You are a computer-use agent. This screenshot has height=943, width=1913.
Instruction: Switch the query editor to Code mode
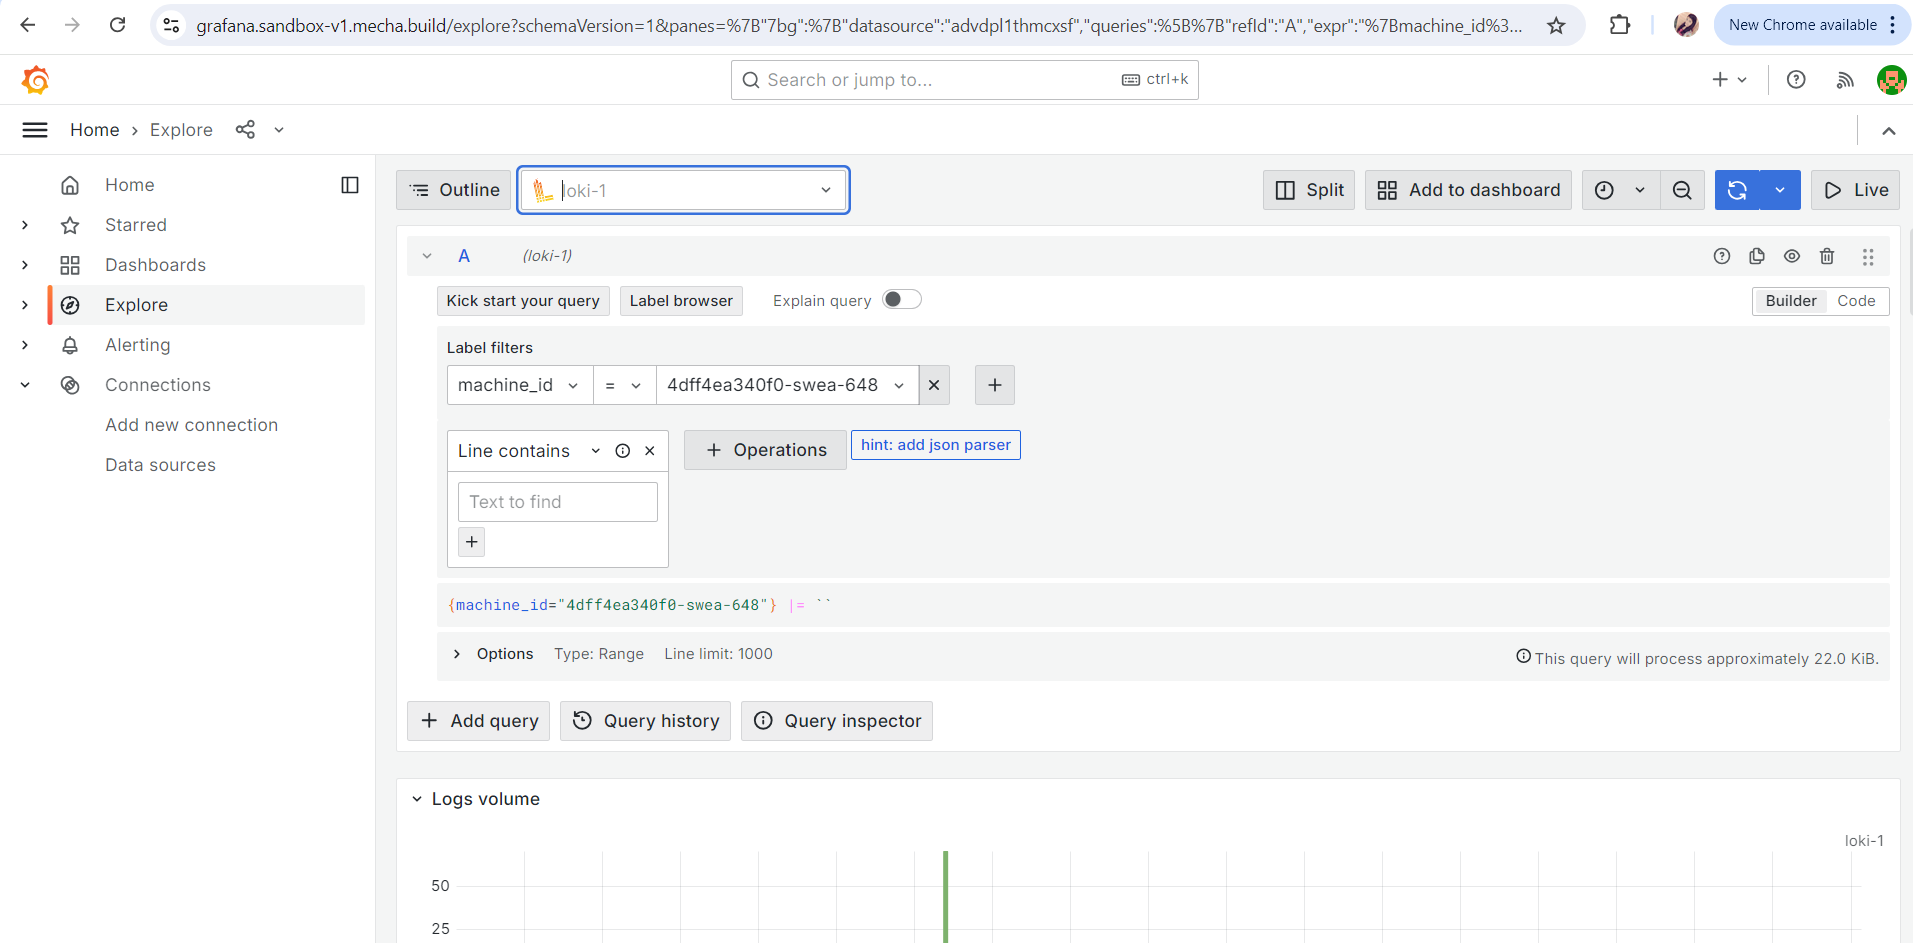(x=1856, y=301)
